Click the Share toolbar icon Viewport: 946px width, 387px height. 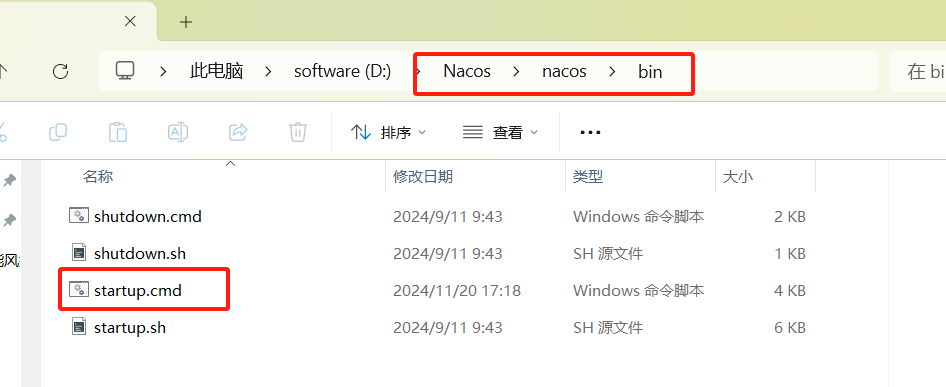pos(238,132)
